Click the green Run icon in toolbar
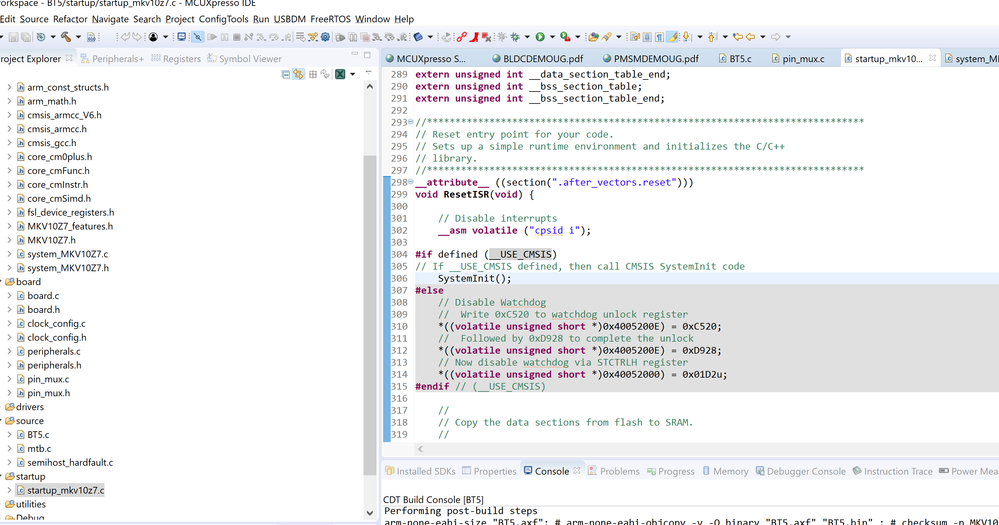 pos(540,37)
